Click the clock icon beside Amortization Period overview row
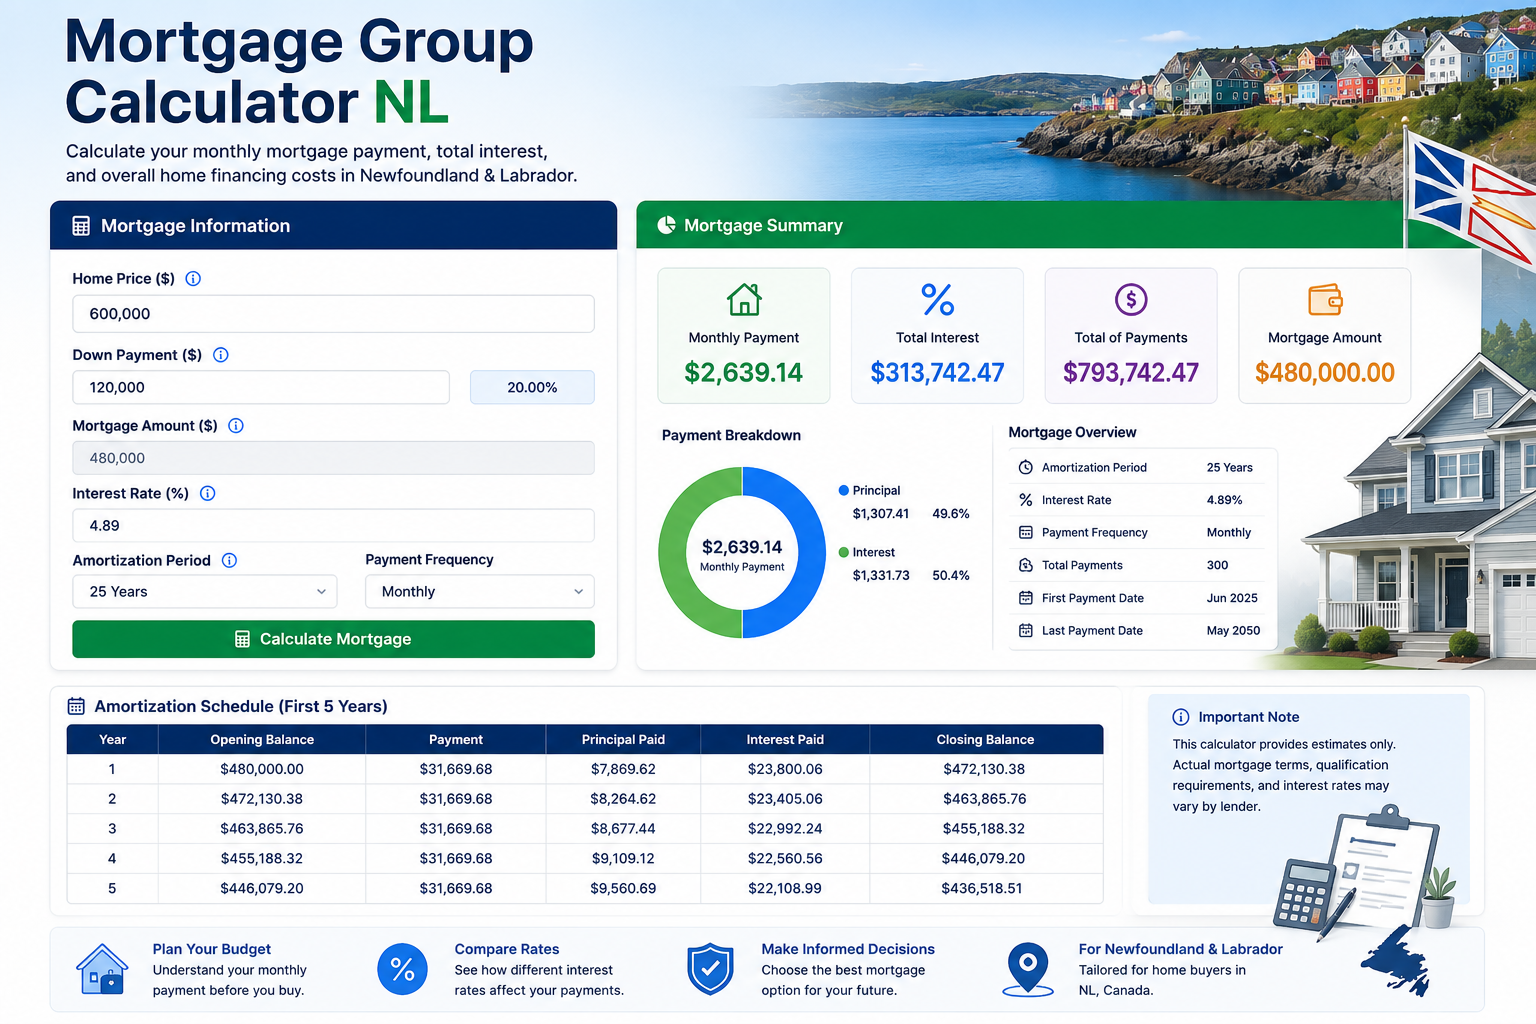The width and height of the screenshot is (1536, 1024). pos(1026,467)
